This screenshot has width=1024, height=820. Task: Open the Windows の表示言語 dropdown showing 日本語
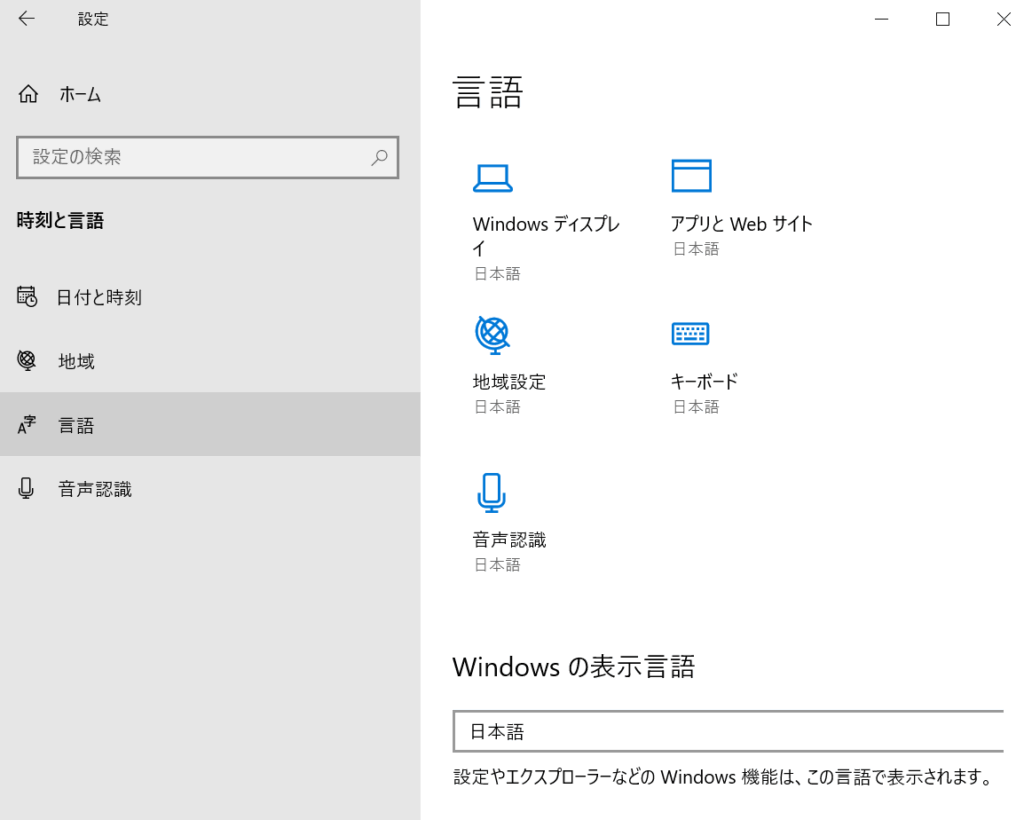tap(727, 731)
